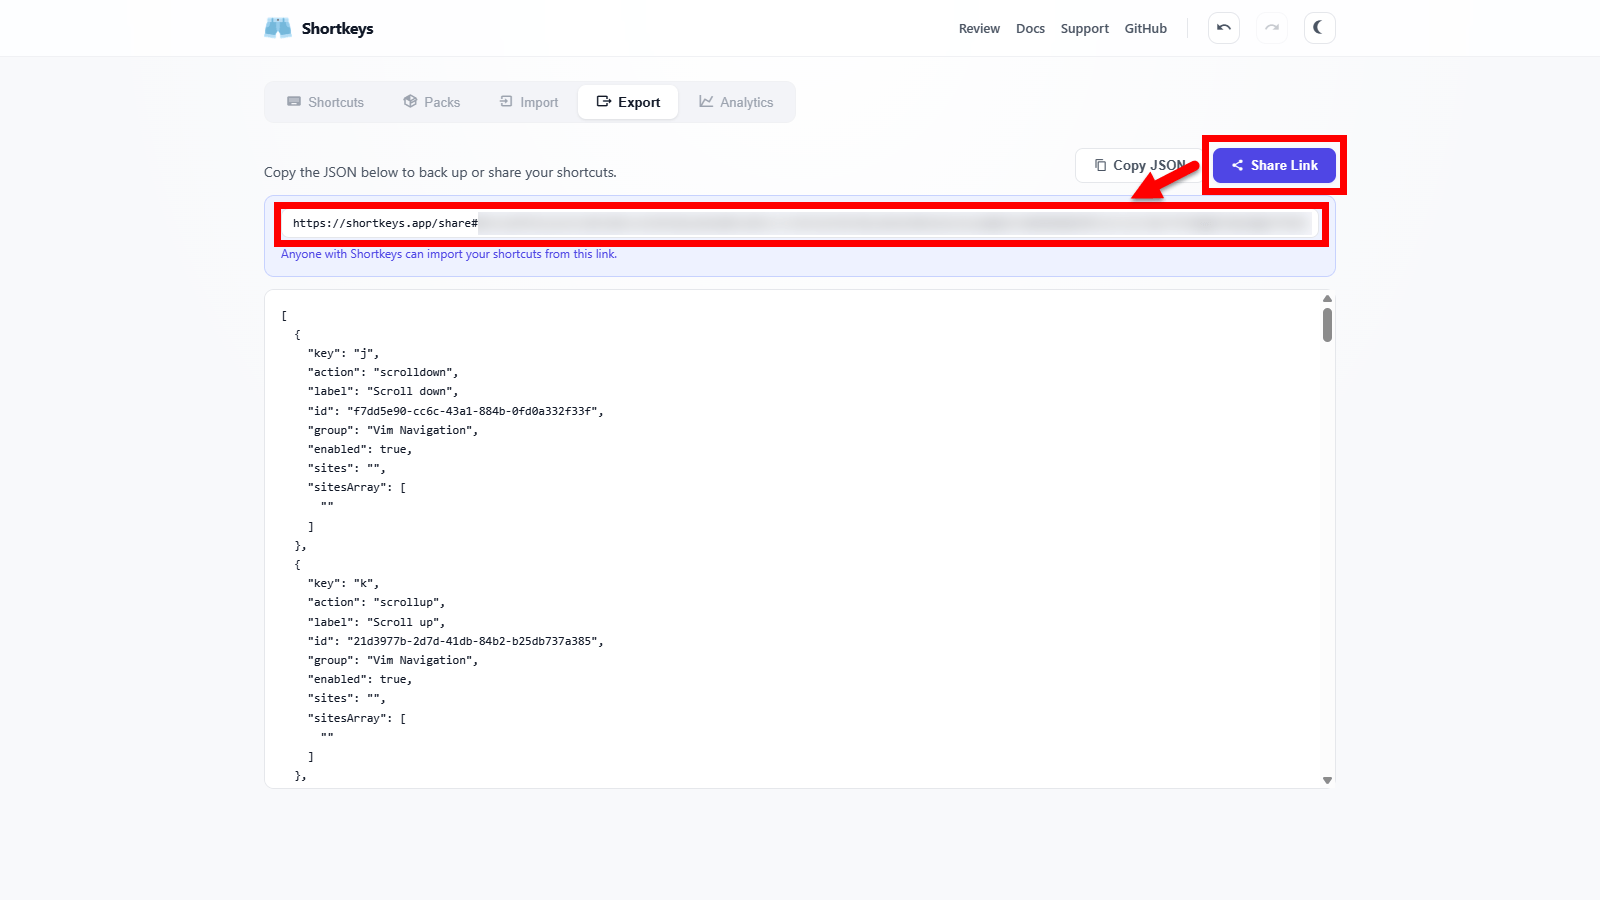Switch to the Packs tab
This screenshot has width=1600, height=900.
click(432, 102)
